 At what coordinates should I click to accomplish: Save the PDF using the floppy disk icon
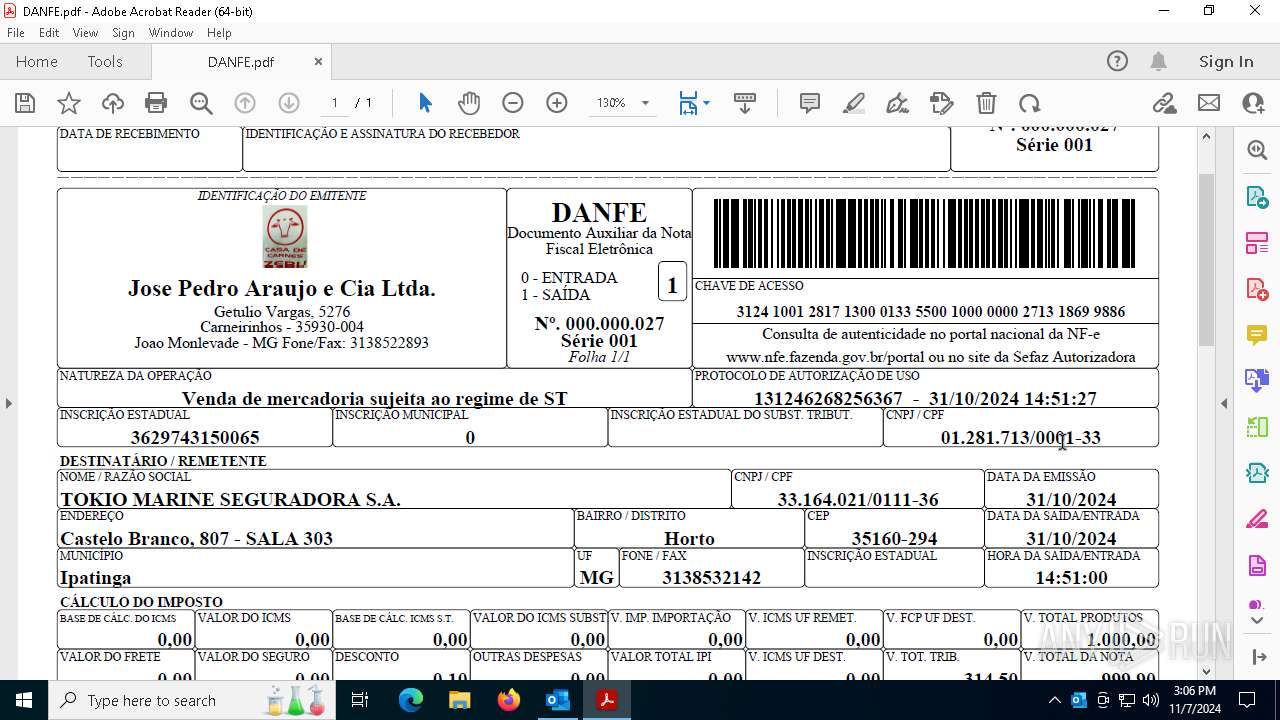25,103
